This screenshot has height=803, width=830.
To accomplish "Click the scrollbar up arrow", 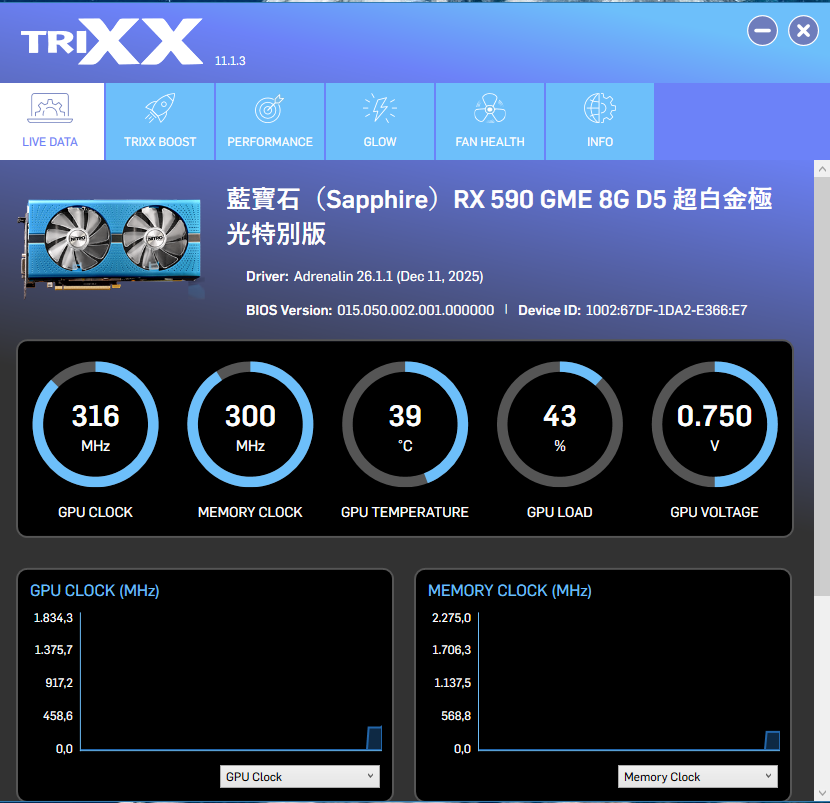I will tap(822, 169).
